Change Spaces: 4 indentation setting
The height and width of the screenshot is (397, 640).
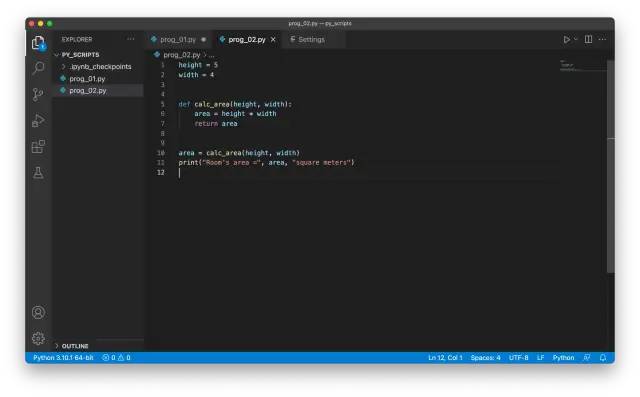point(485,358)
